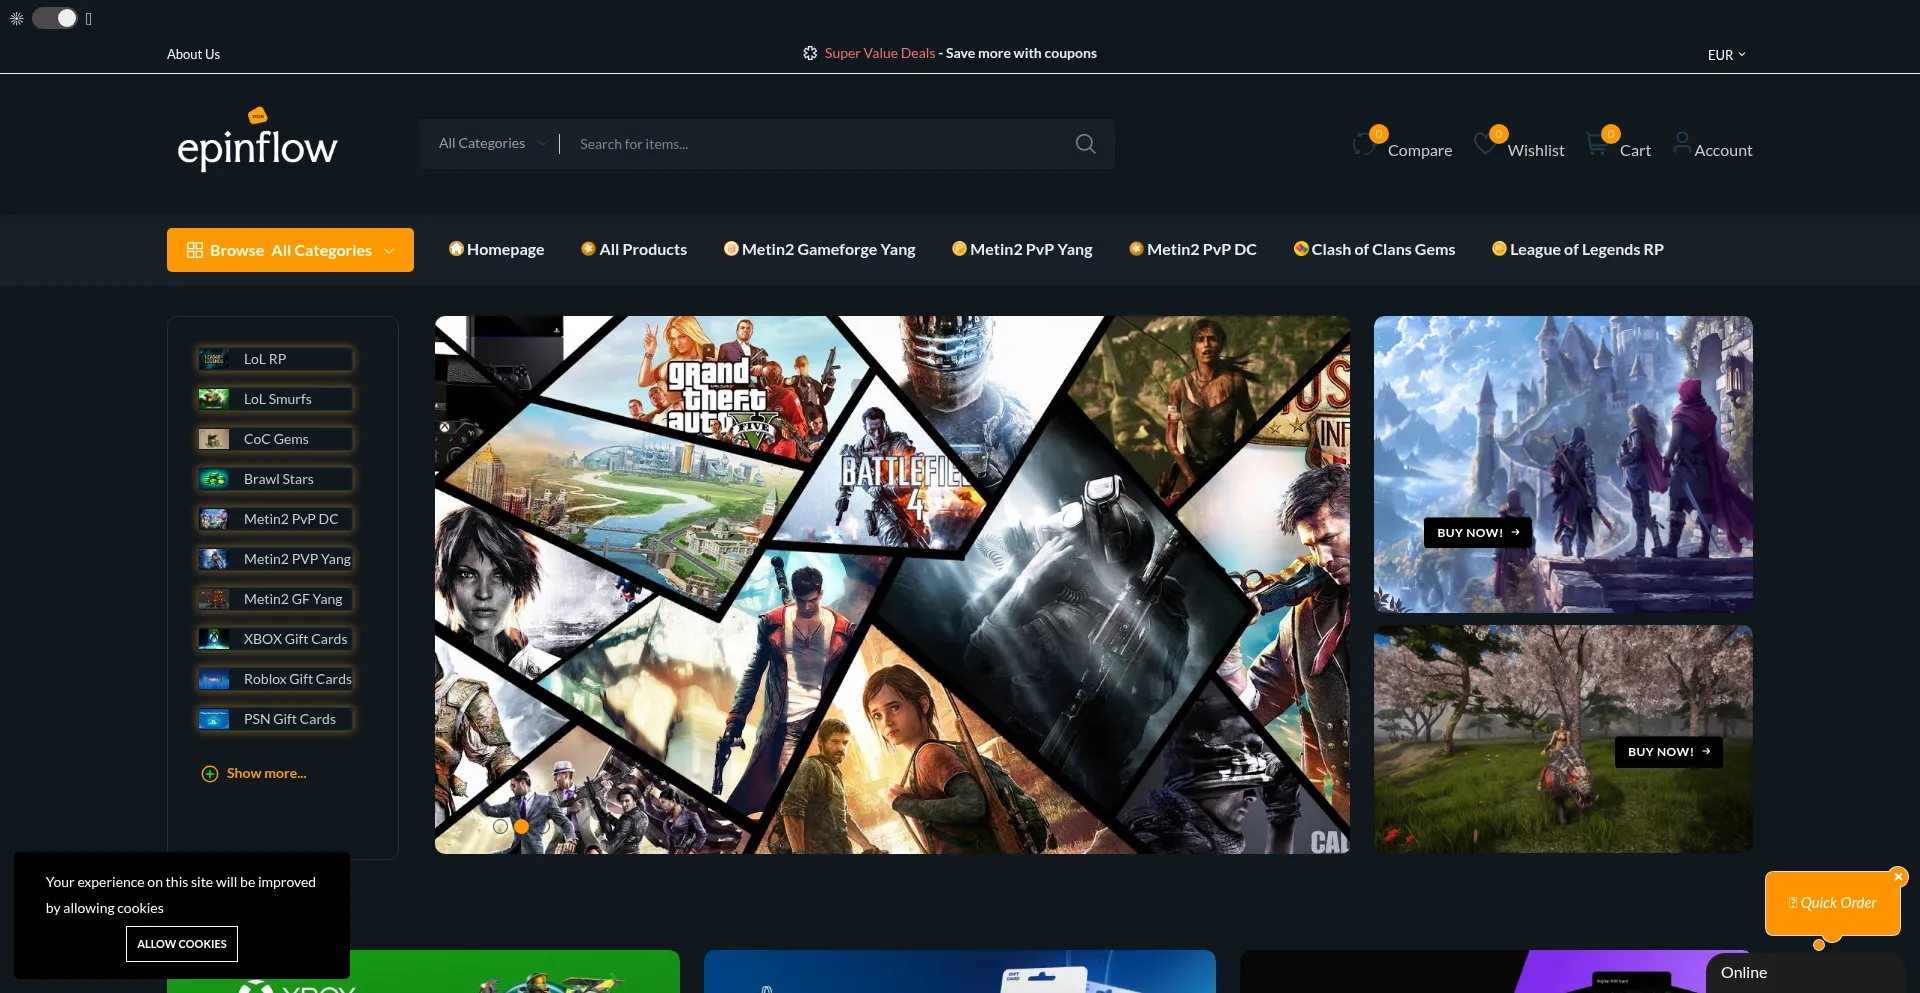This screenshot has width=1920, height=993.
Task: Open Clash of Clans Gems navigation item
Action: (x=1374, y=249)
